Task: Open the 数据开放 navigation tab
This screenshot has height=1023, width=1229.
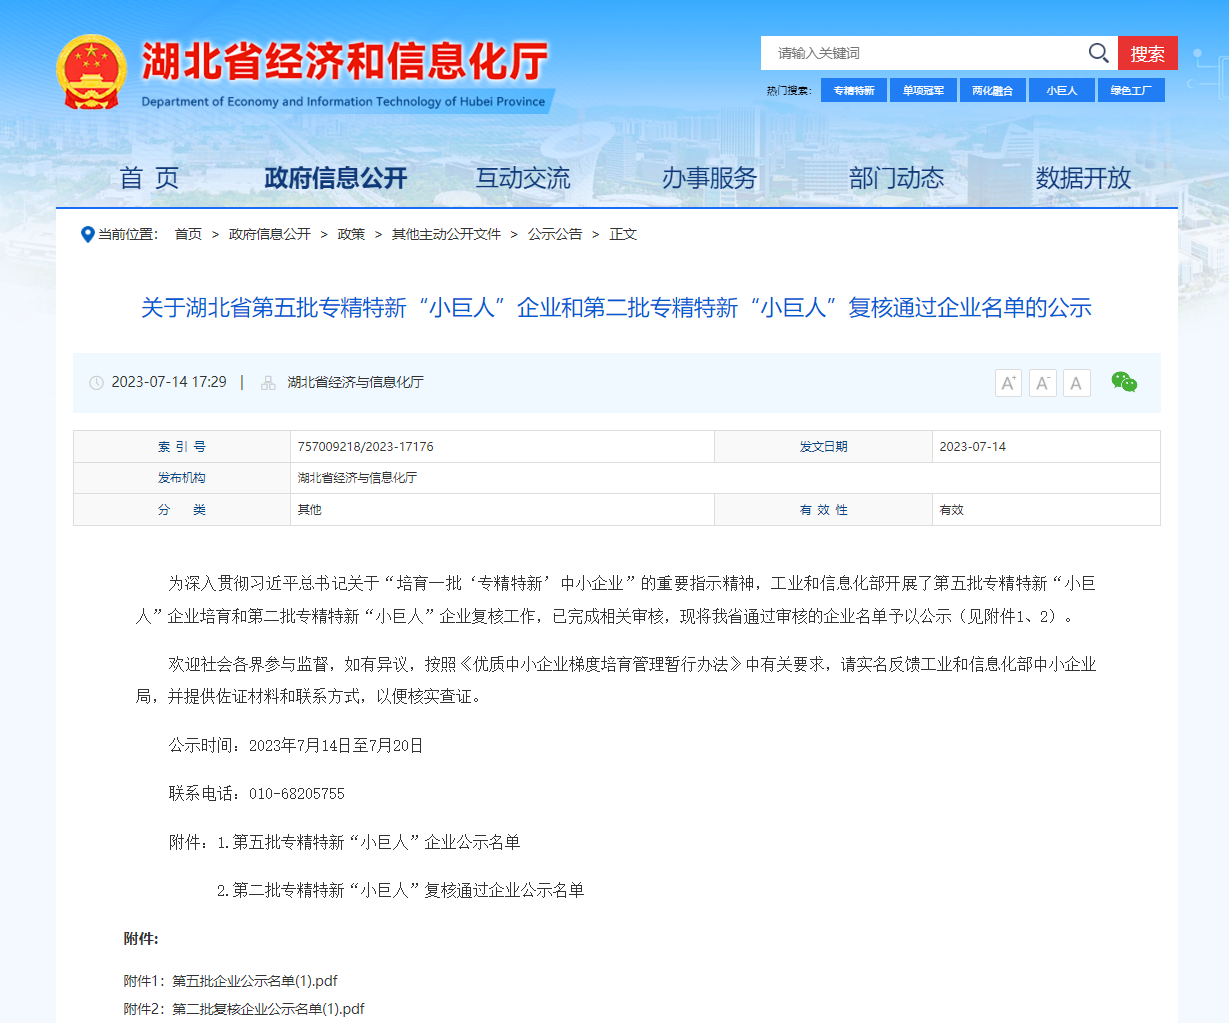Action: tap(1083, 178)
